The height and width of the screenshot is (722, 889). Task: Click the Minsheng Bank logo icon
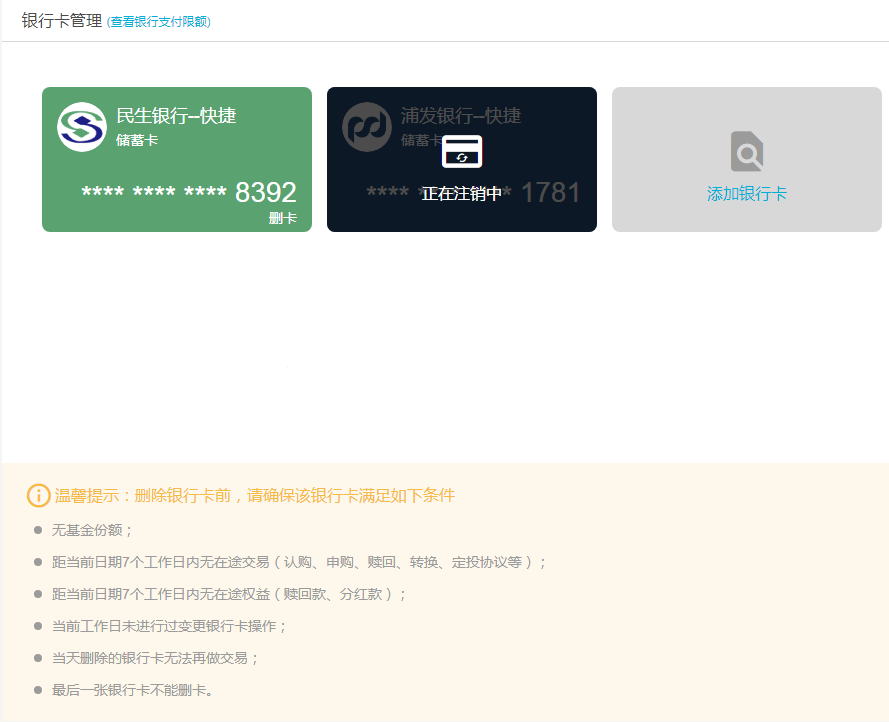(81, 127)
